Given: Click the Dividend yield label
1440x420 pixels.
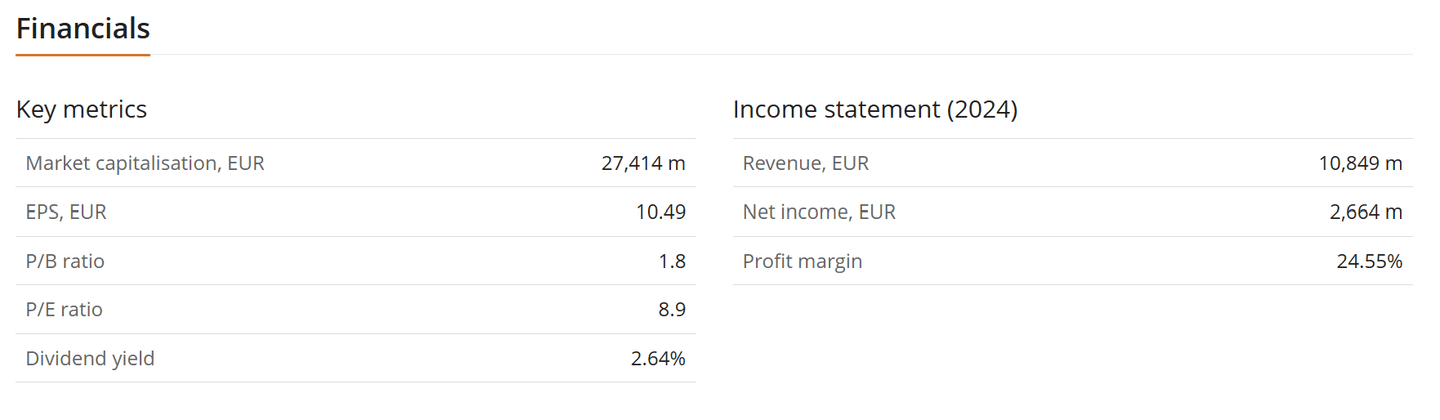Looking at the screenshot, I should click(90, 358).
